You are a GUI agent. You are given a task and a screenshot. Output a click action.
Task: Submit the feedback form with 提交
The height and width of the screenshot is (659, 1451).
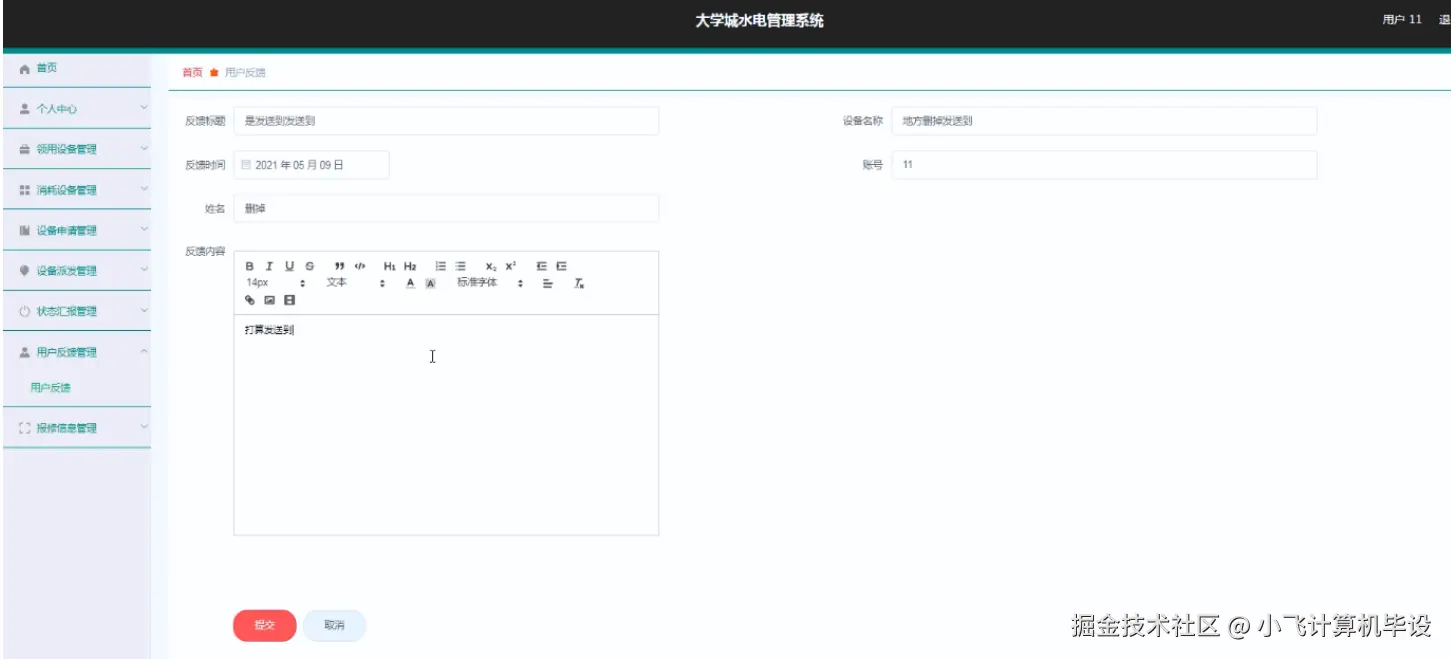[x=264, y=624]
